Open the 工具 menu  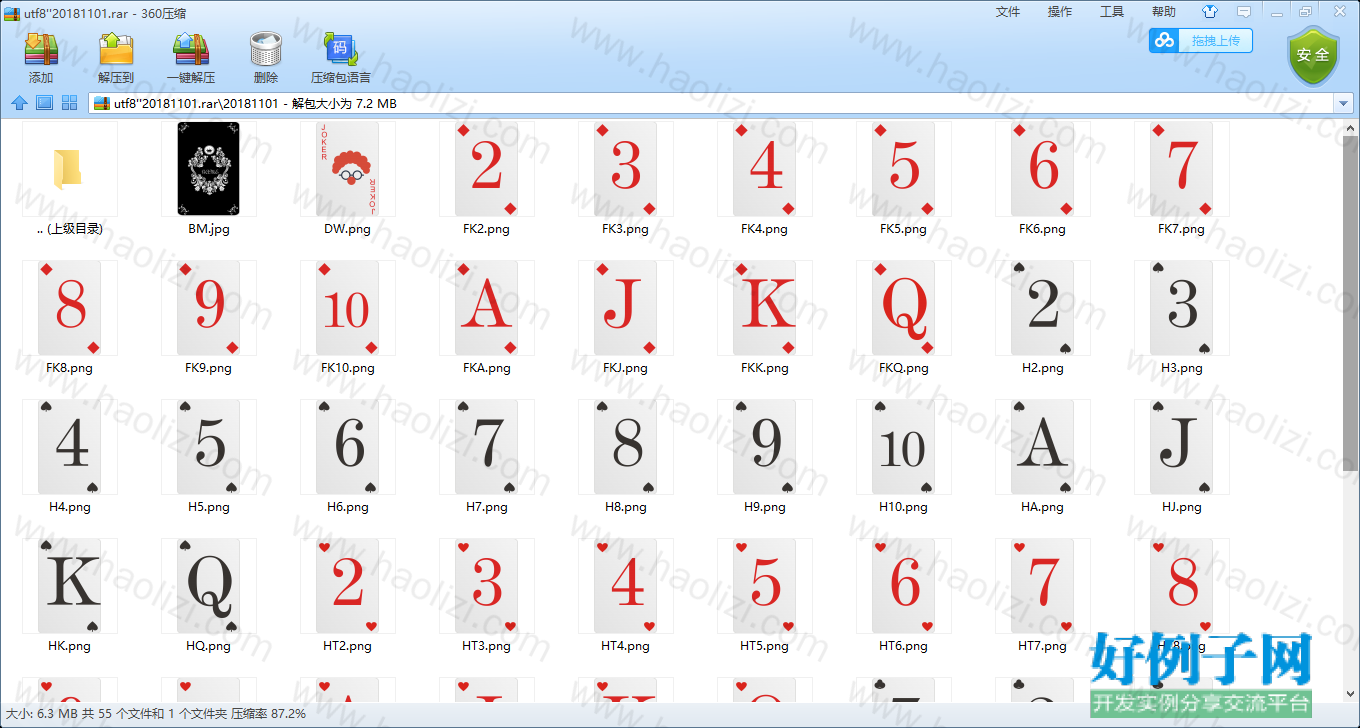pyautogui.click(x=1112, y=12)
